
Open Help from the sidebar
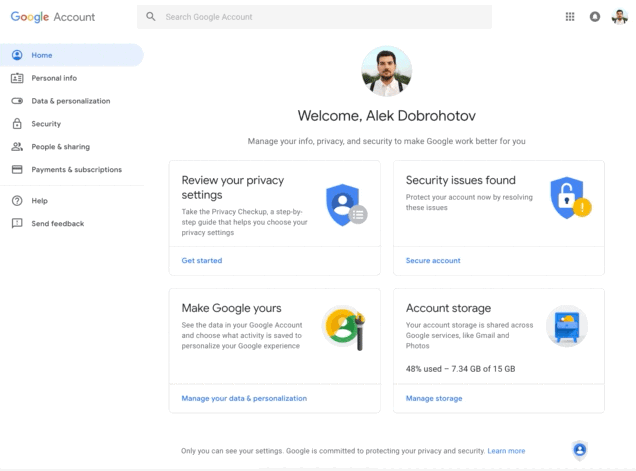(x=72, y=200)
